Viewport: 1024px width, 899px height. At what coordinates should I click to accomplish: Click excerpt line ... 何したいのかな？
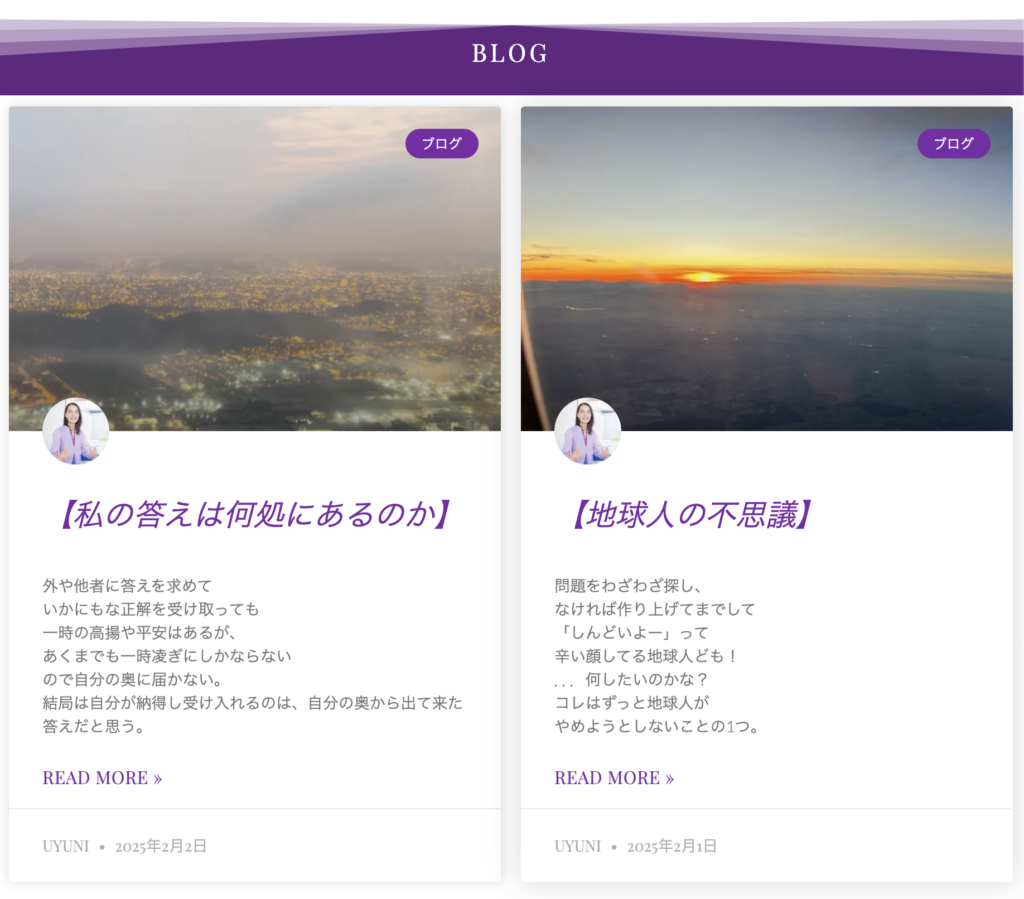pos(632,679)
